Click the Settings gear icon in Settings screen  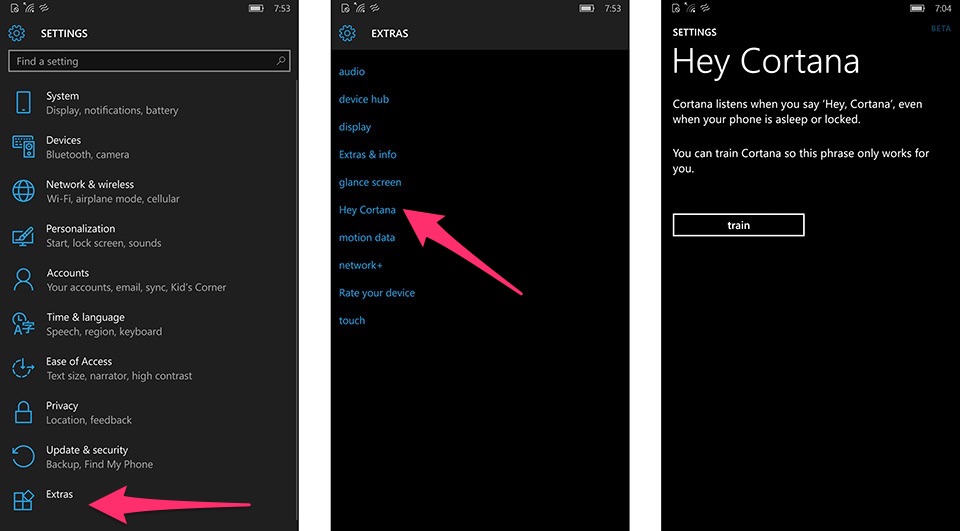point(17,33)
